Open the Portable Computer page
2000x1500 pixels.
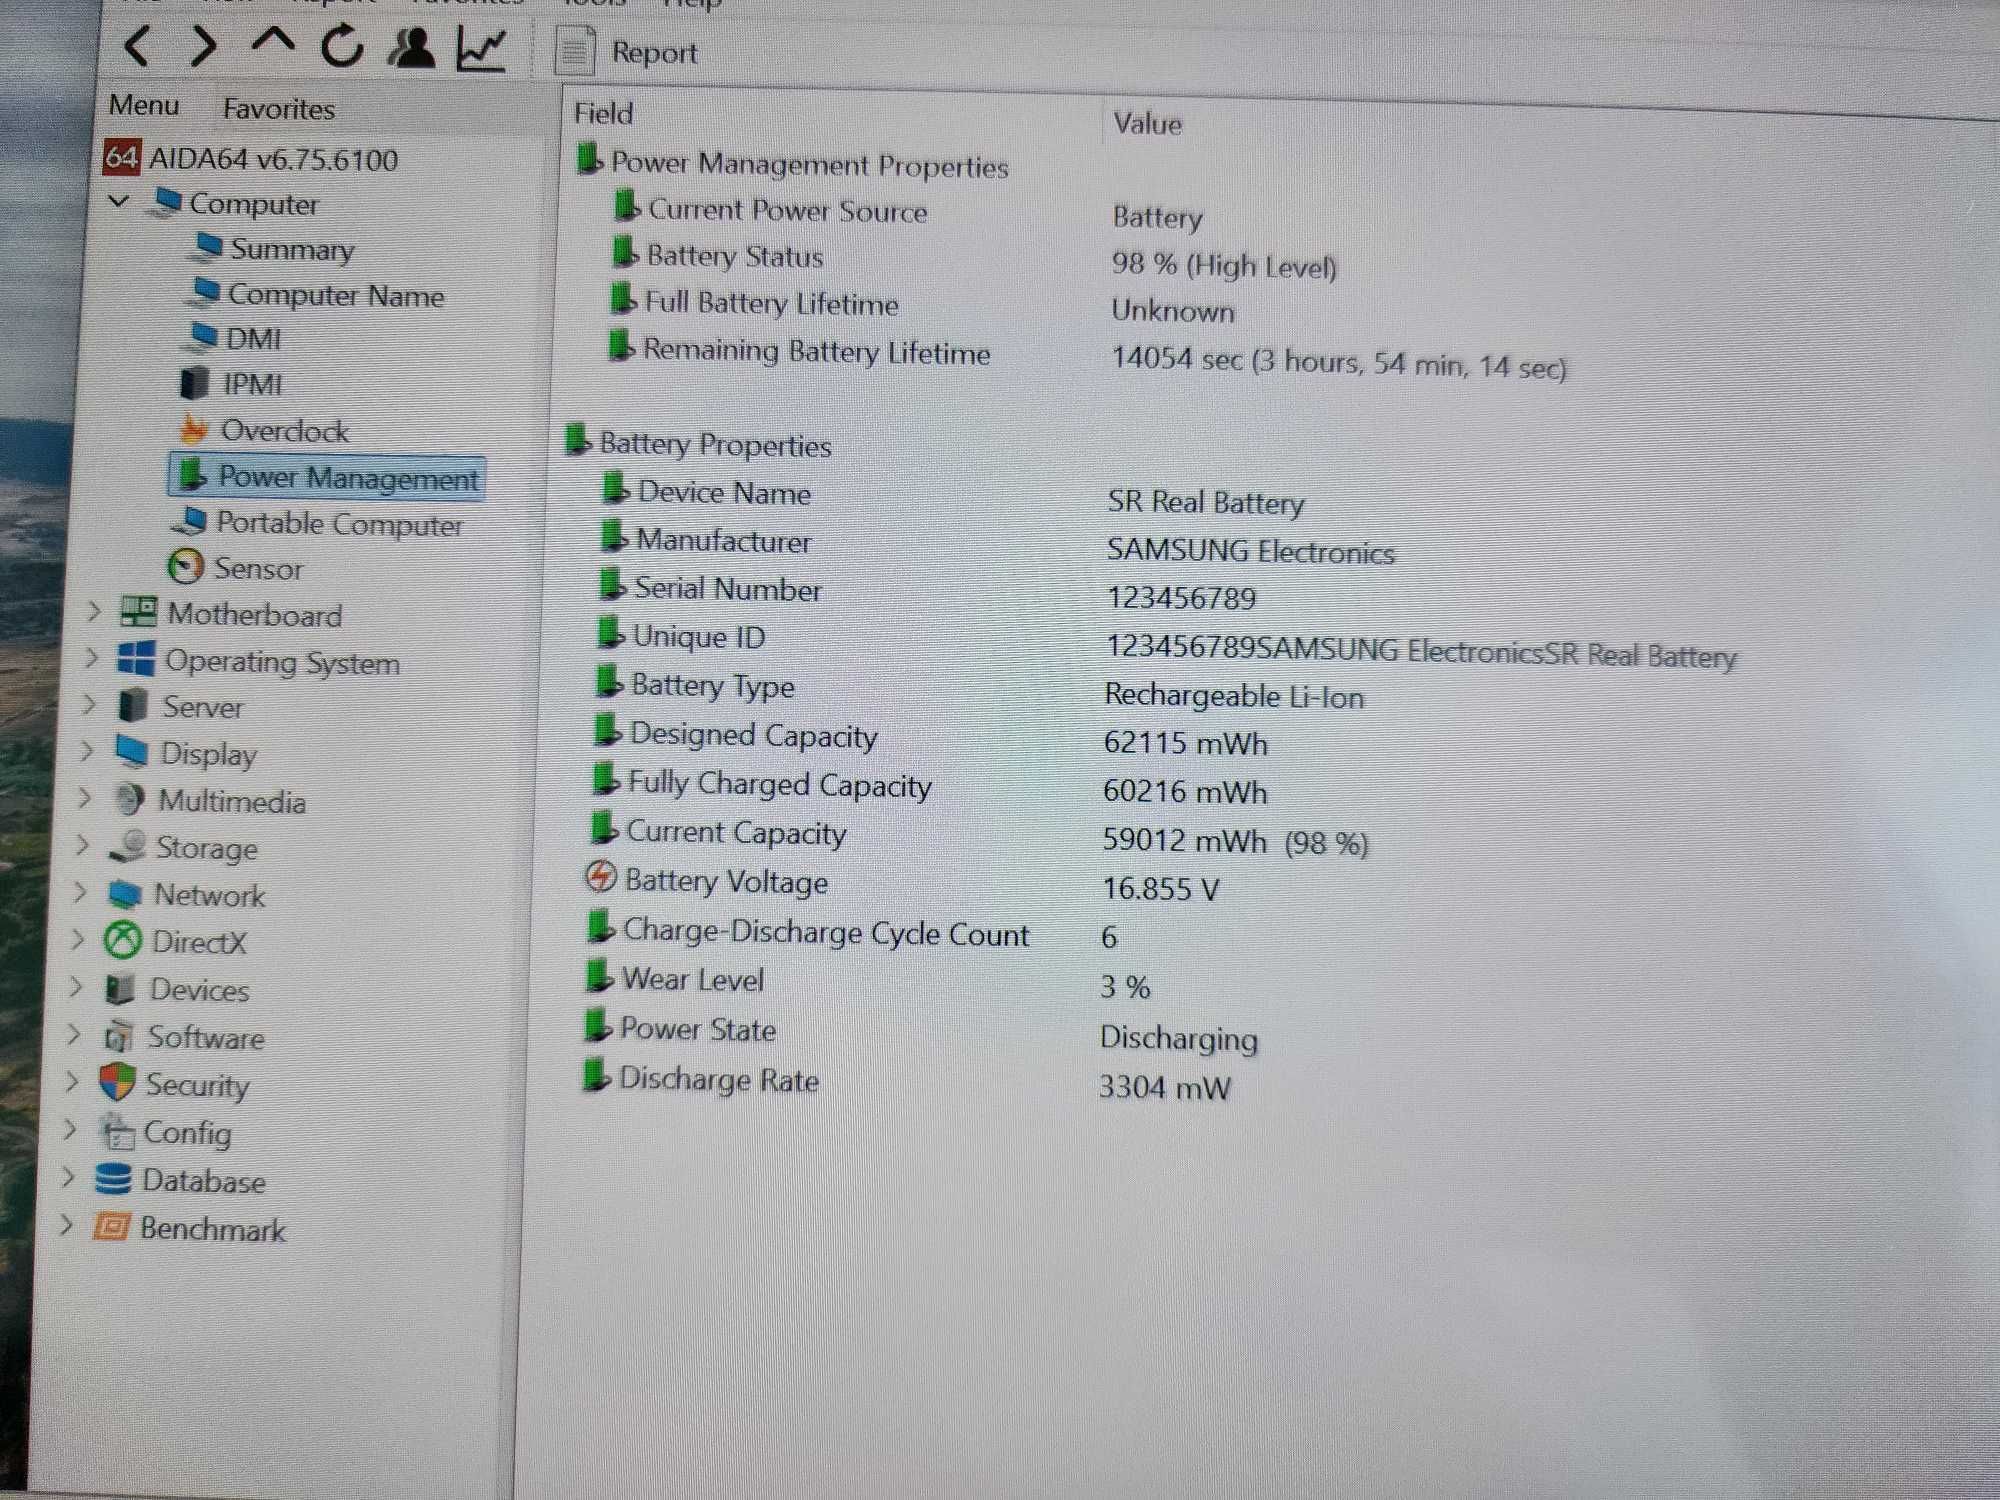(317, 523)
